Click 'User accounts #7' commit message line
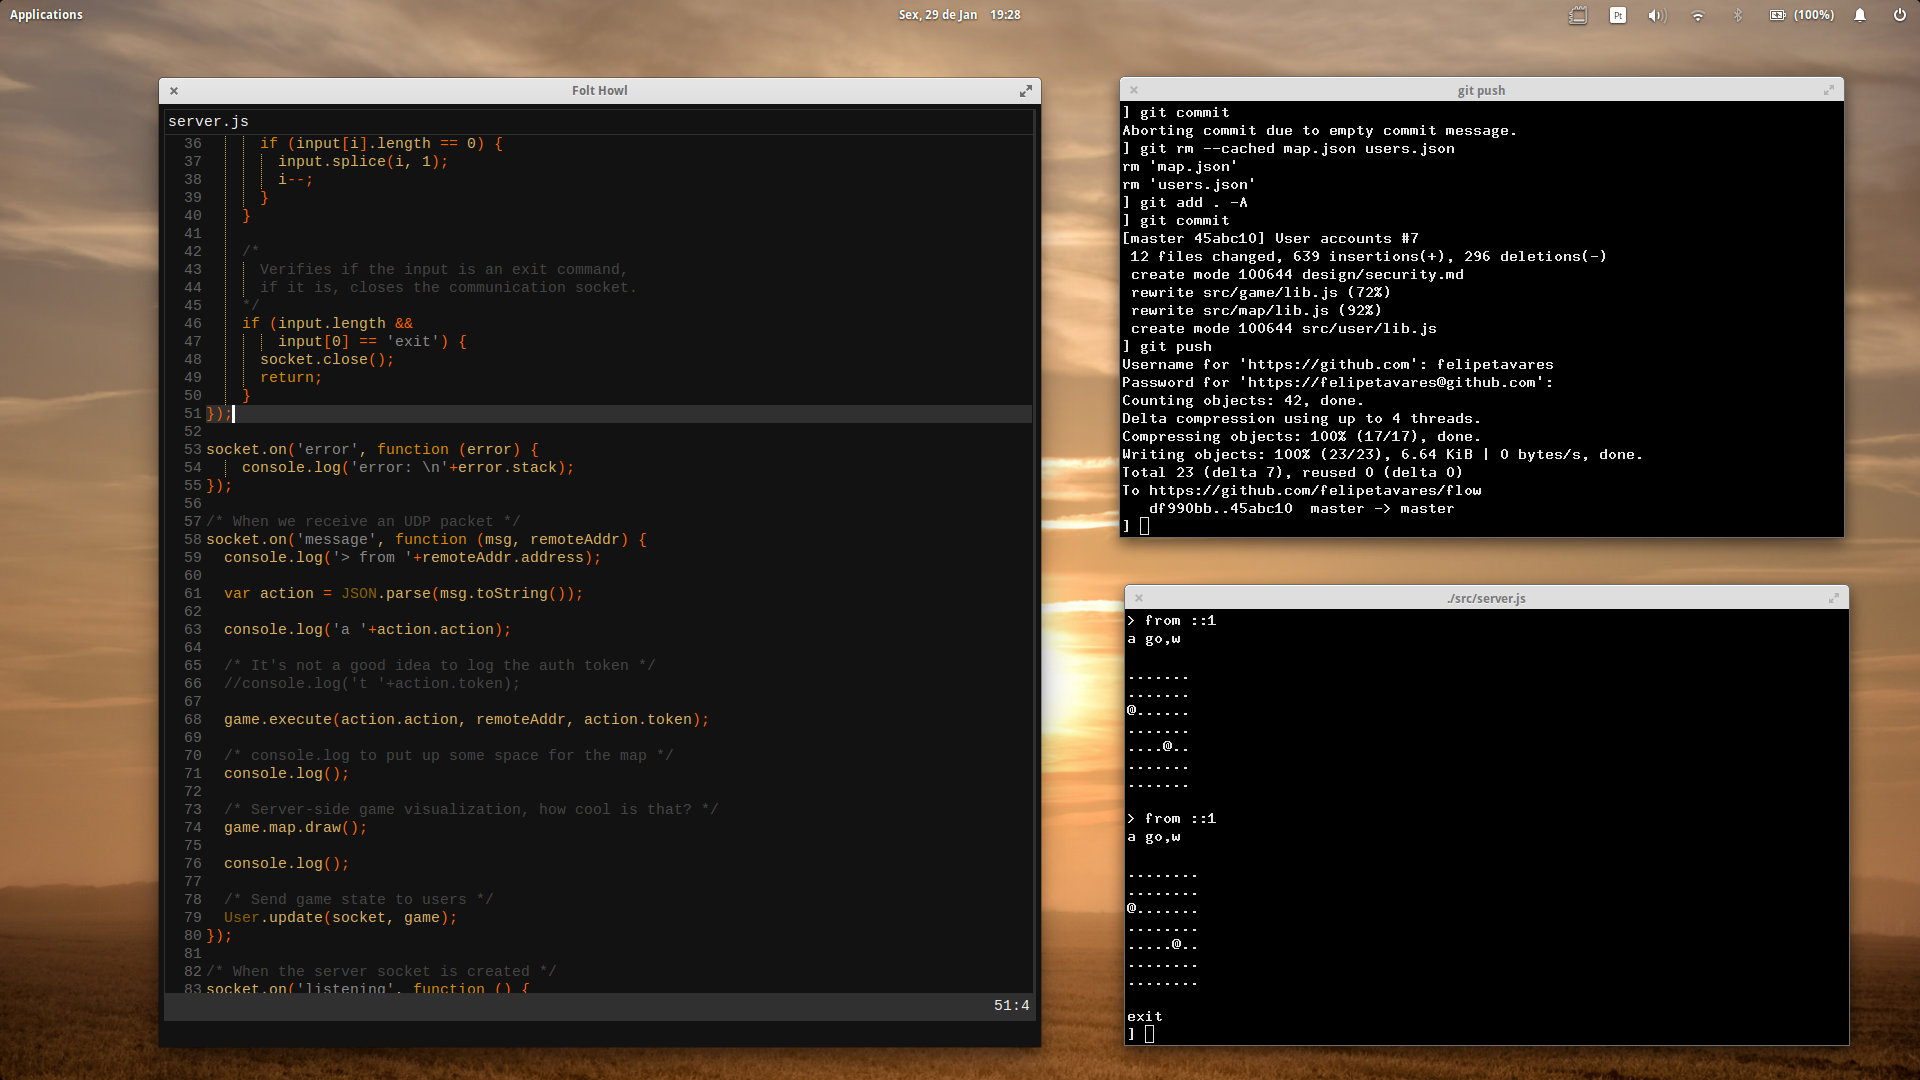This screenshot has width=1920, height=1080. tap(1270, 239)
